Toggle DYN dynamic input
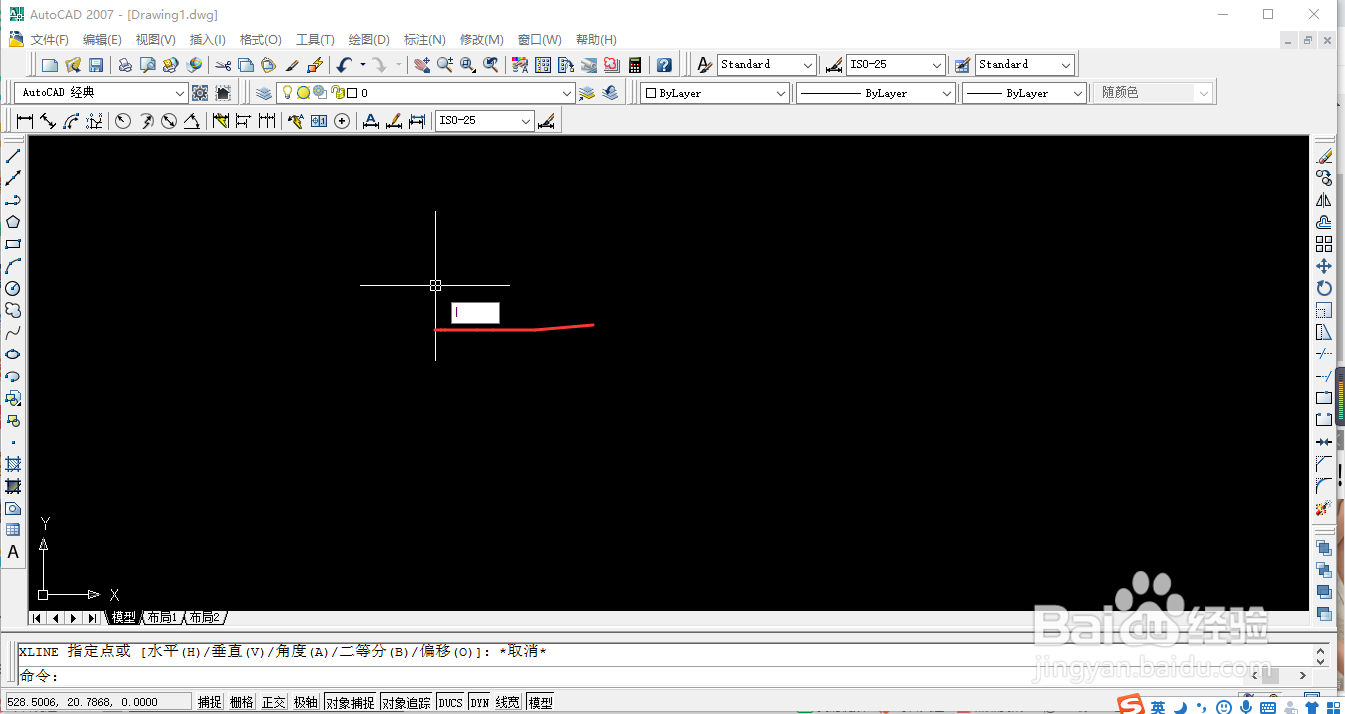Viewport: 1345px width, 714px height. coord(480,702)
